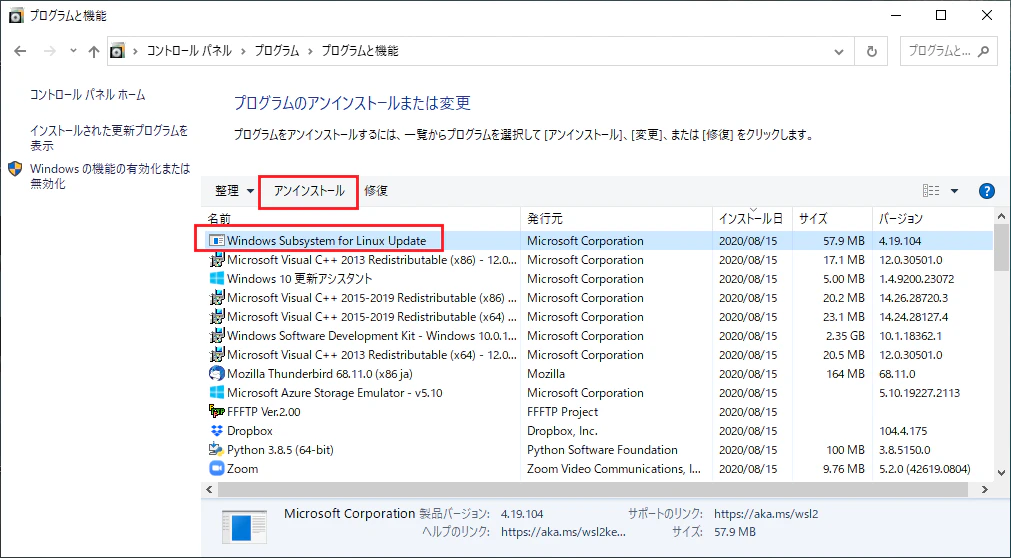Go up one level with the Up arrow
Viewport: 1011px width, 558px height.
pos(94,51)
